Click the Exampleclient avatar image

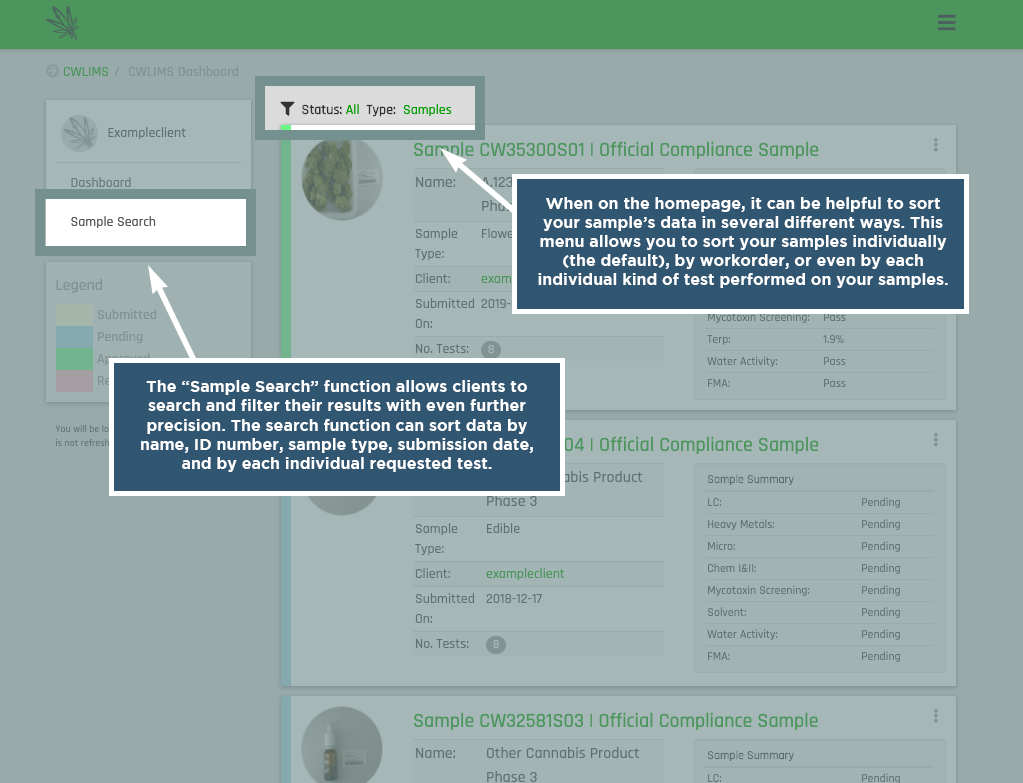click(x=80, y=133)
